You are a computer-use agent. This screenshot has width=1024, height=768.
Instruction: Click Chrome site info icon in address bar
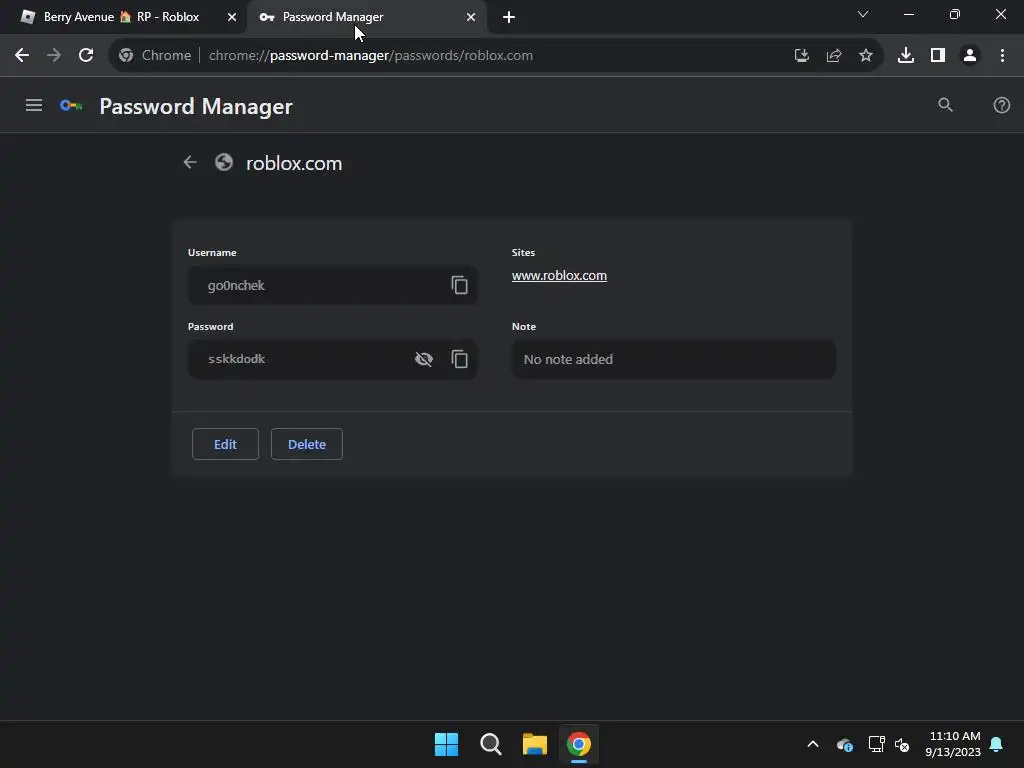(126, 56)
